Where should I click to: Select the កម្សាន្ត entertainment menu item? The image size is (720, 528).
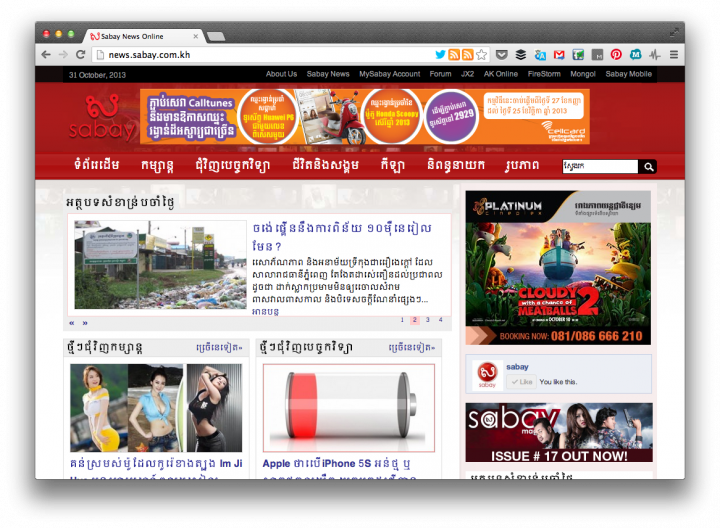tap(158, 166)
